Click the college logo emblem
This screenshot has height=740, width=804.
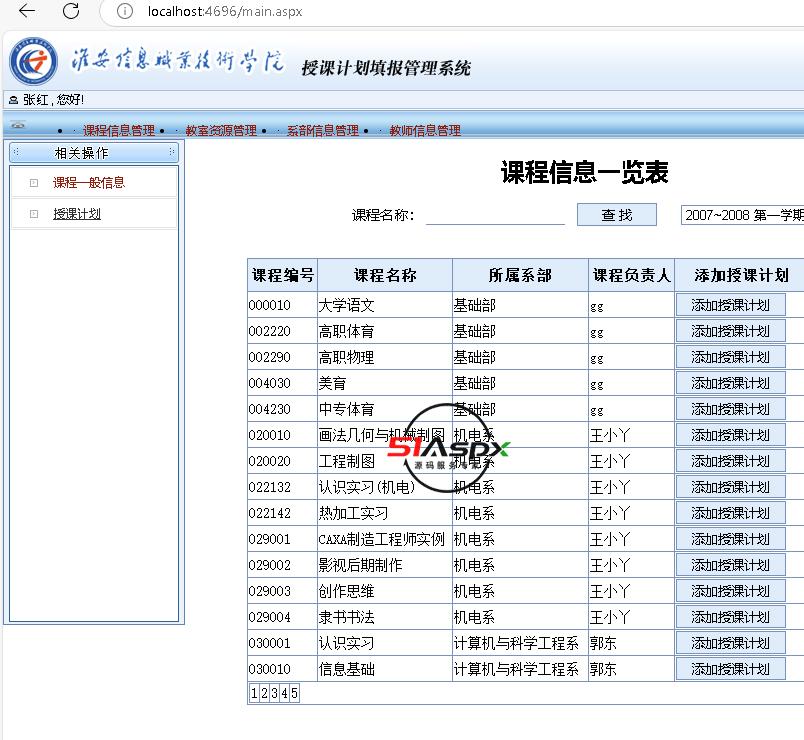(35, 63)
